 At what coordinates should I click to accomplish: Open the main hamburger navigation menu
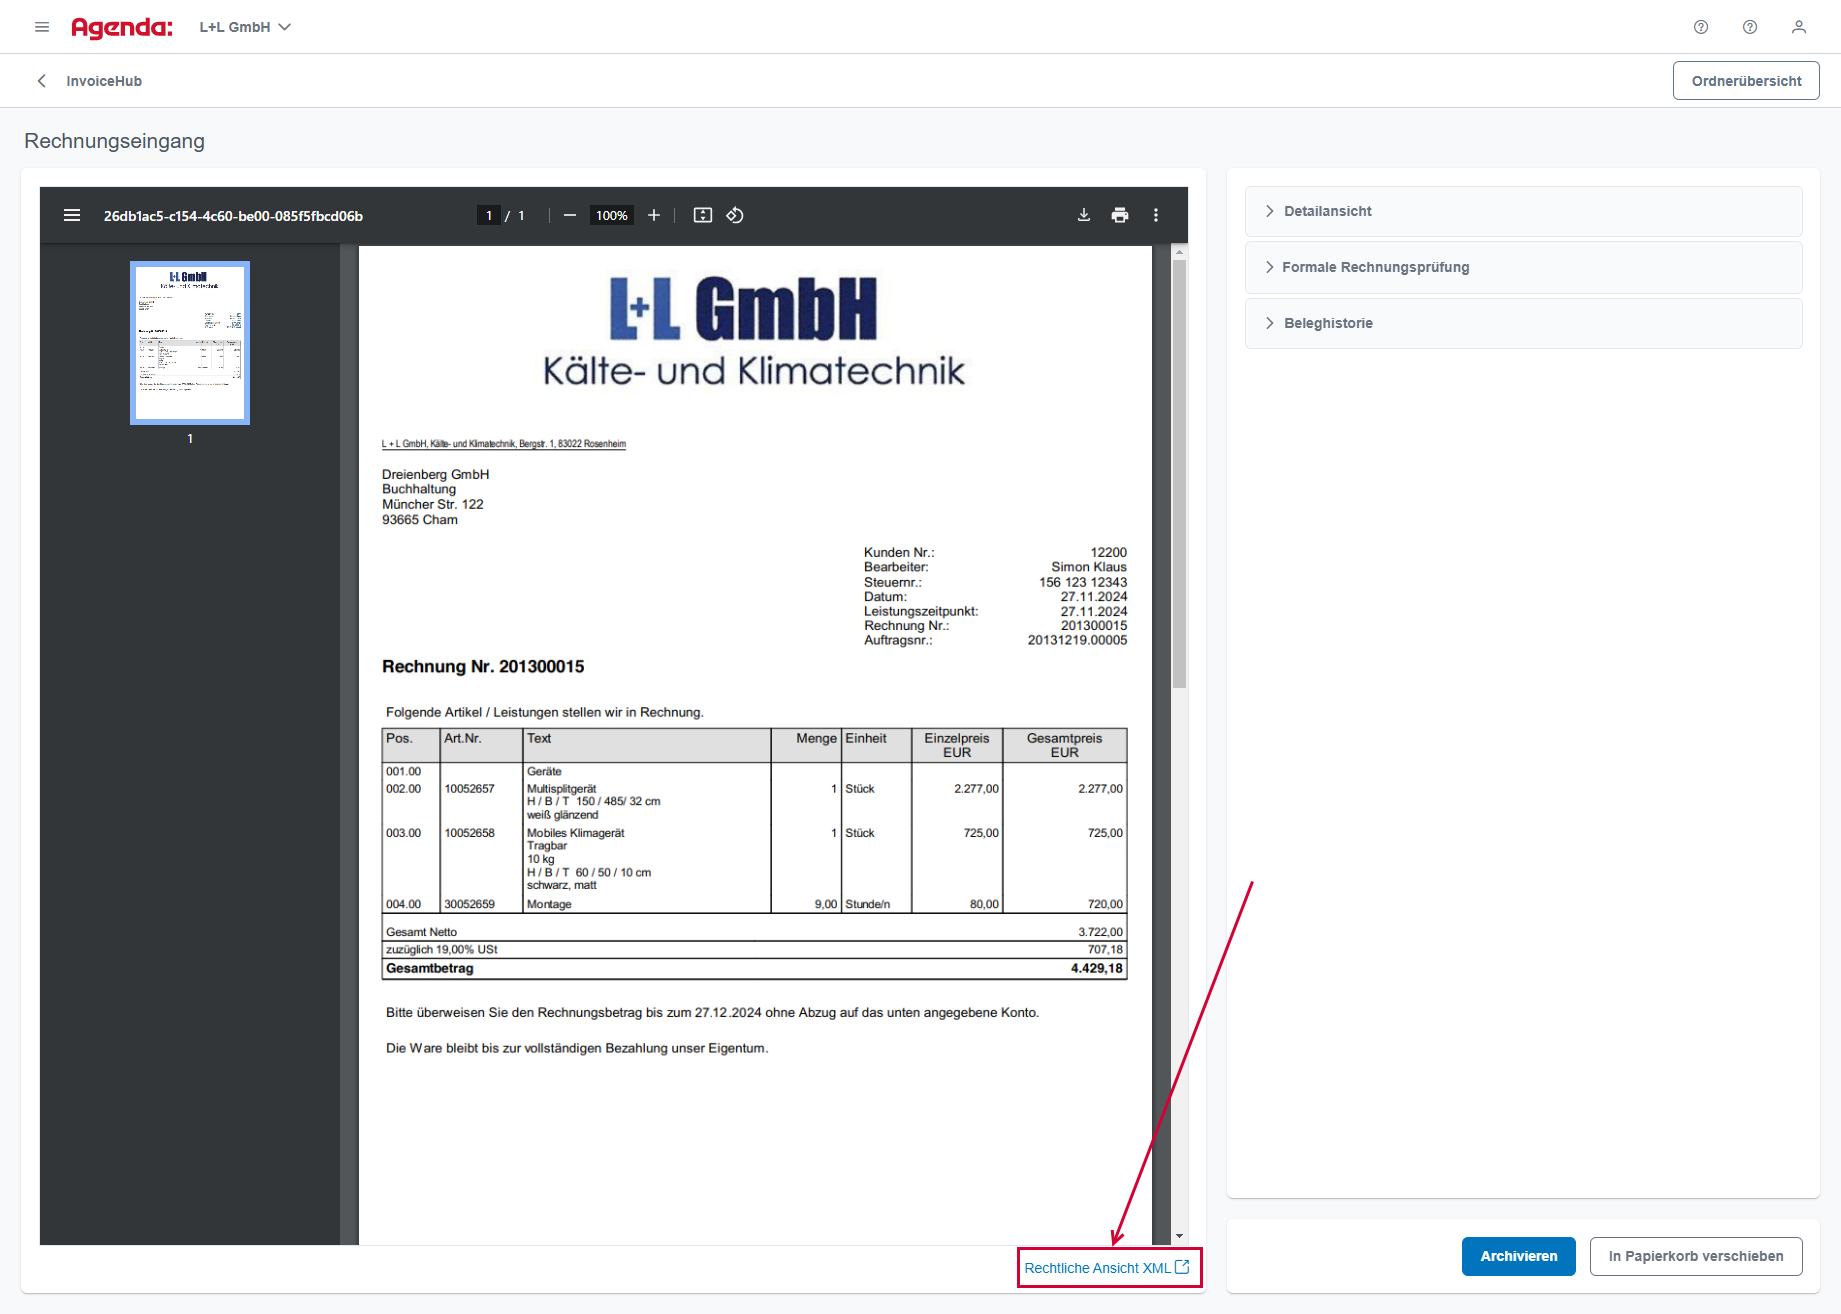point(42,27)
